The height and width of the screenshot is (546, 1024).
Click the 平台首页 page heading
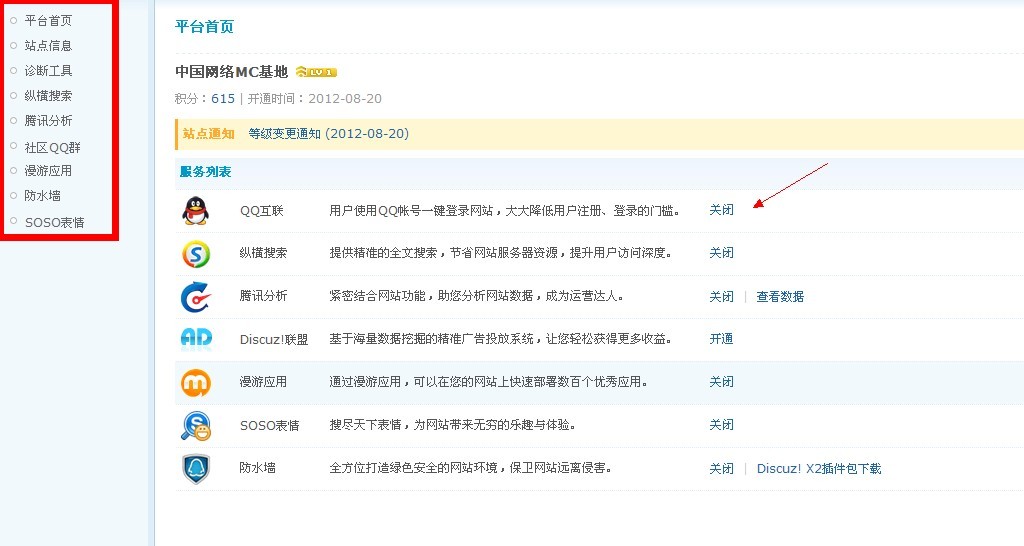coord(204,27)
